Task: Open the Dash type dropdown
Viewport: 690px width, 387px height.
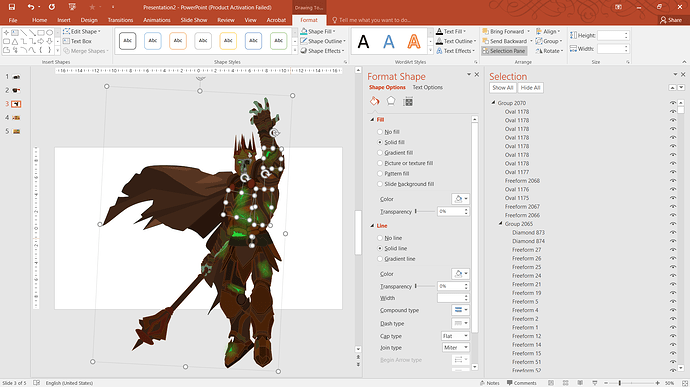Action: tap(460, 323)
